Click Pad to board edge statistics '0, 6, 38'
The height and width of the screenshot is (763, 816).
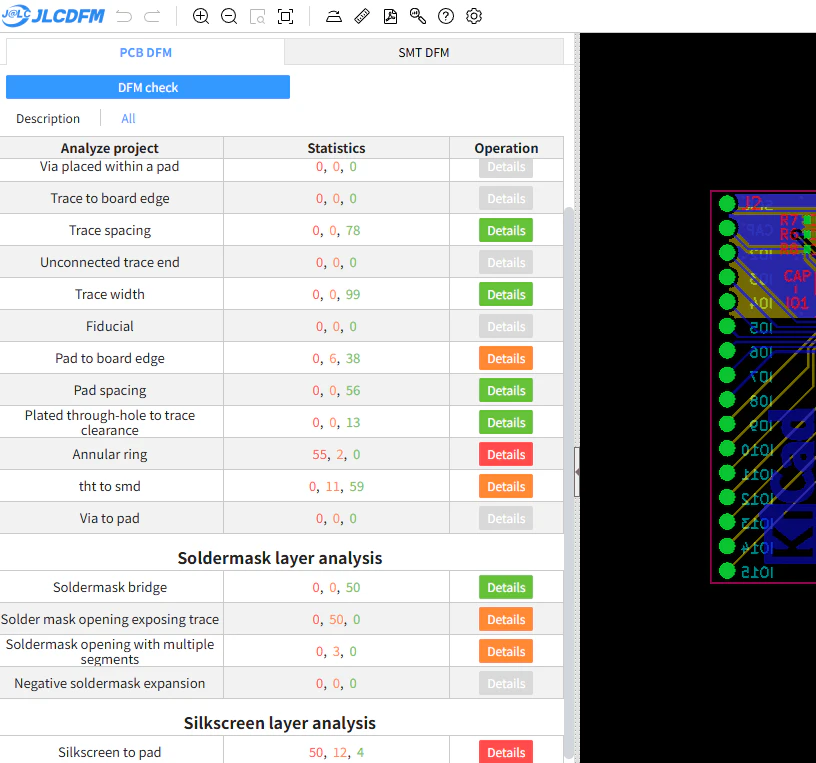(x=336, y=358)
